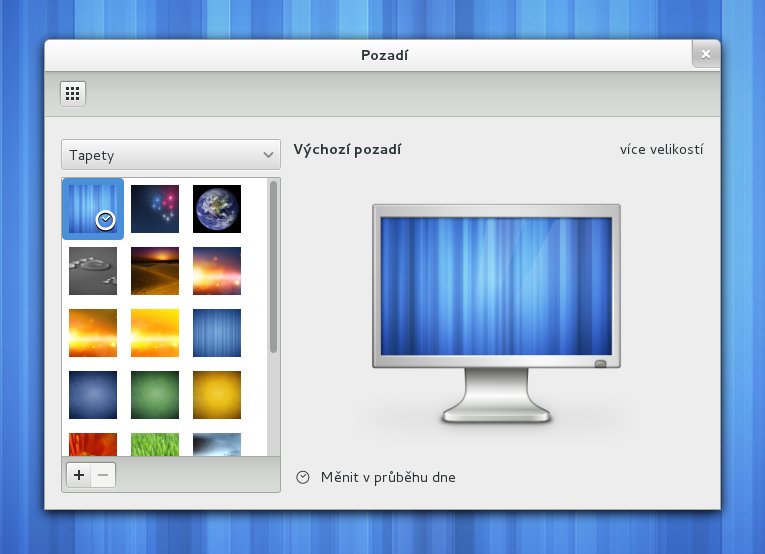Select the dark blue gradient wallpaper
Image resolution: width=765 pixels, height=554 pixels.
93,395
